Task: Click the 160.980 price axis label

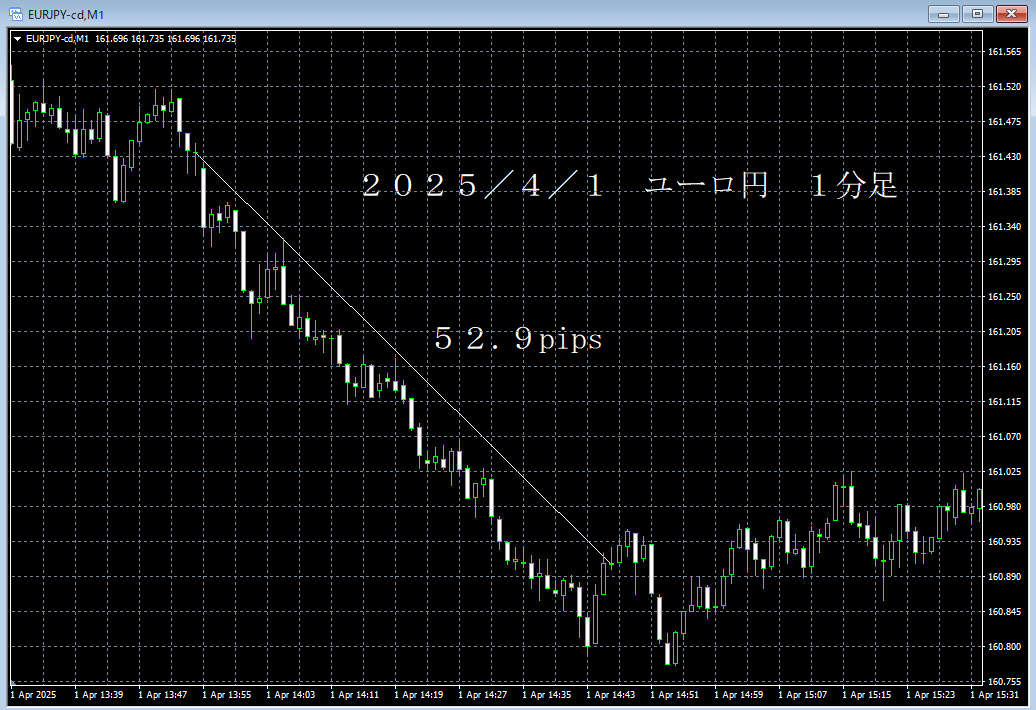Action: tap(1004, 507)
